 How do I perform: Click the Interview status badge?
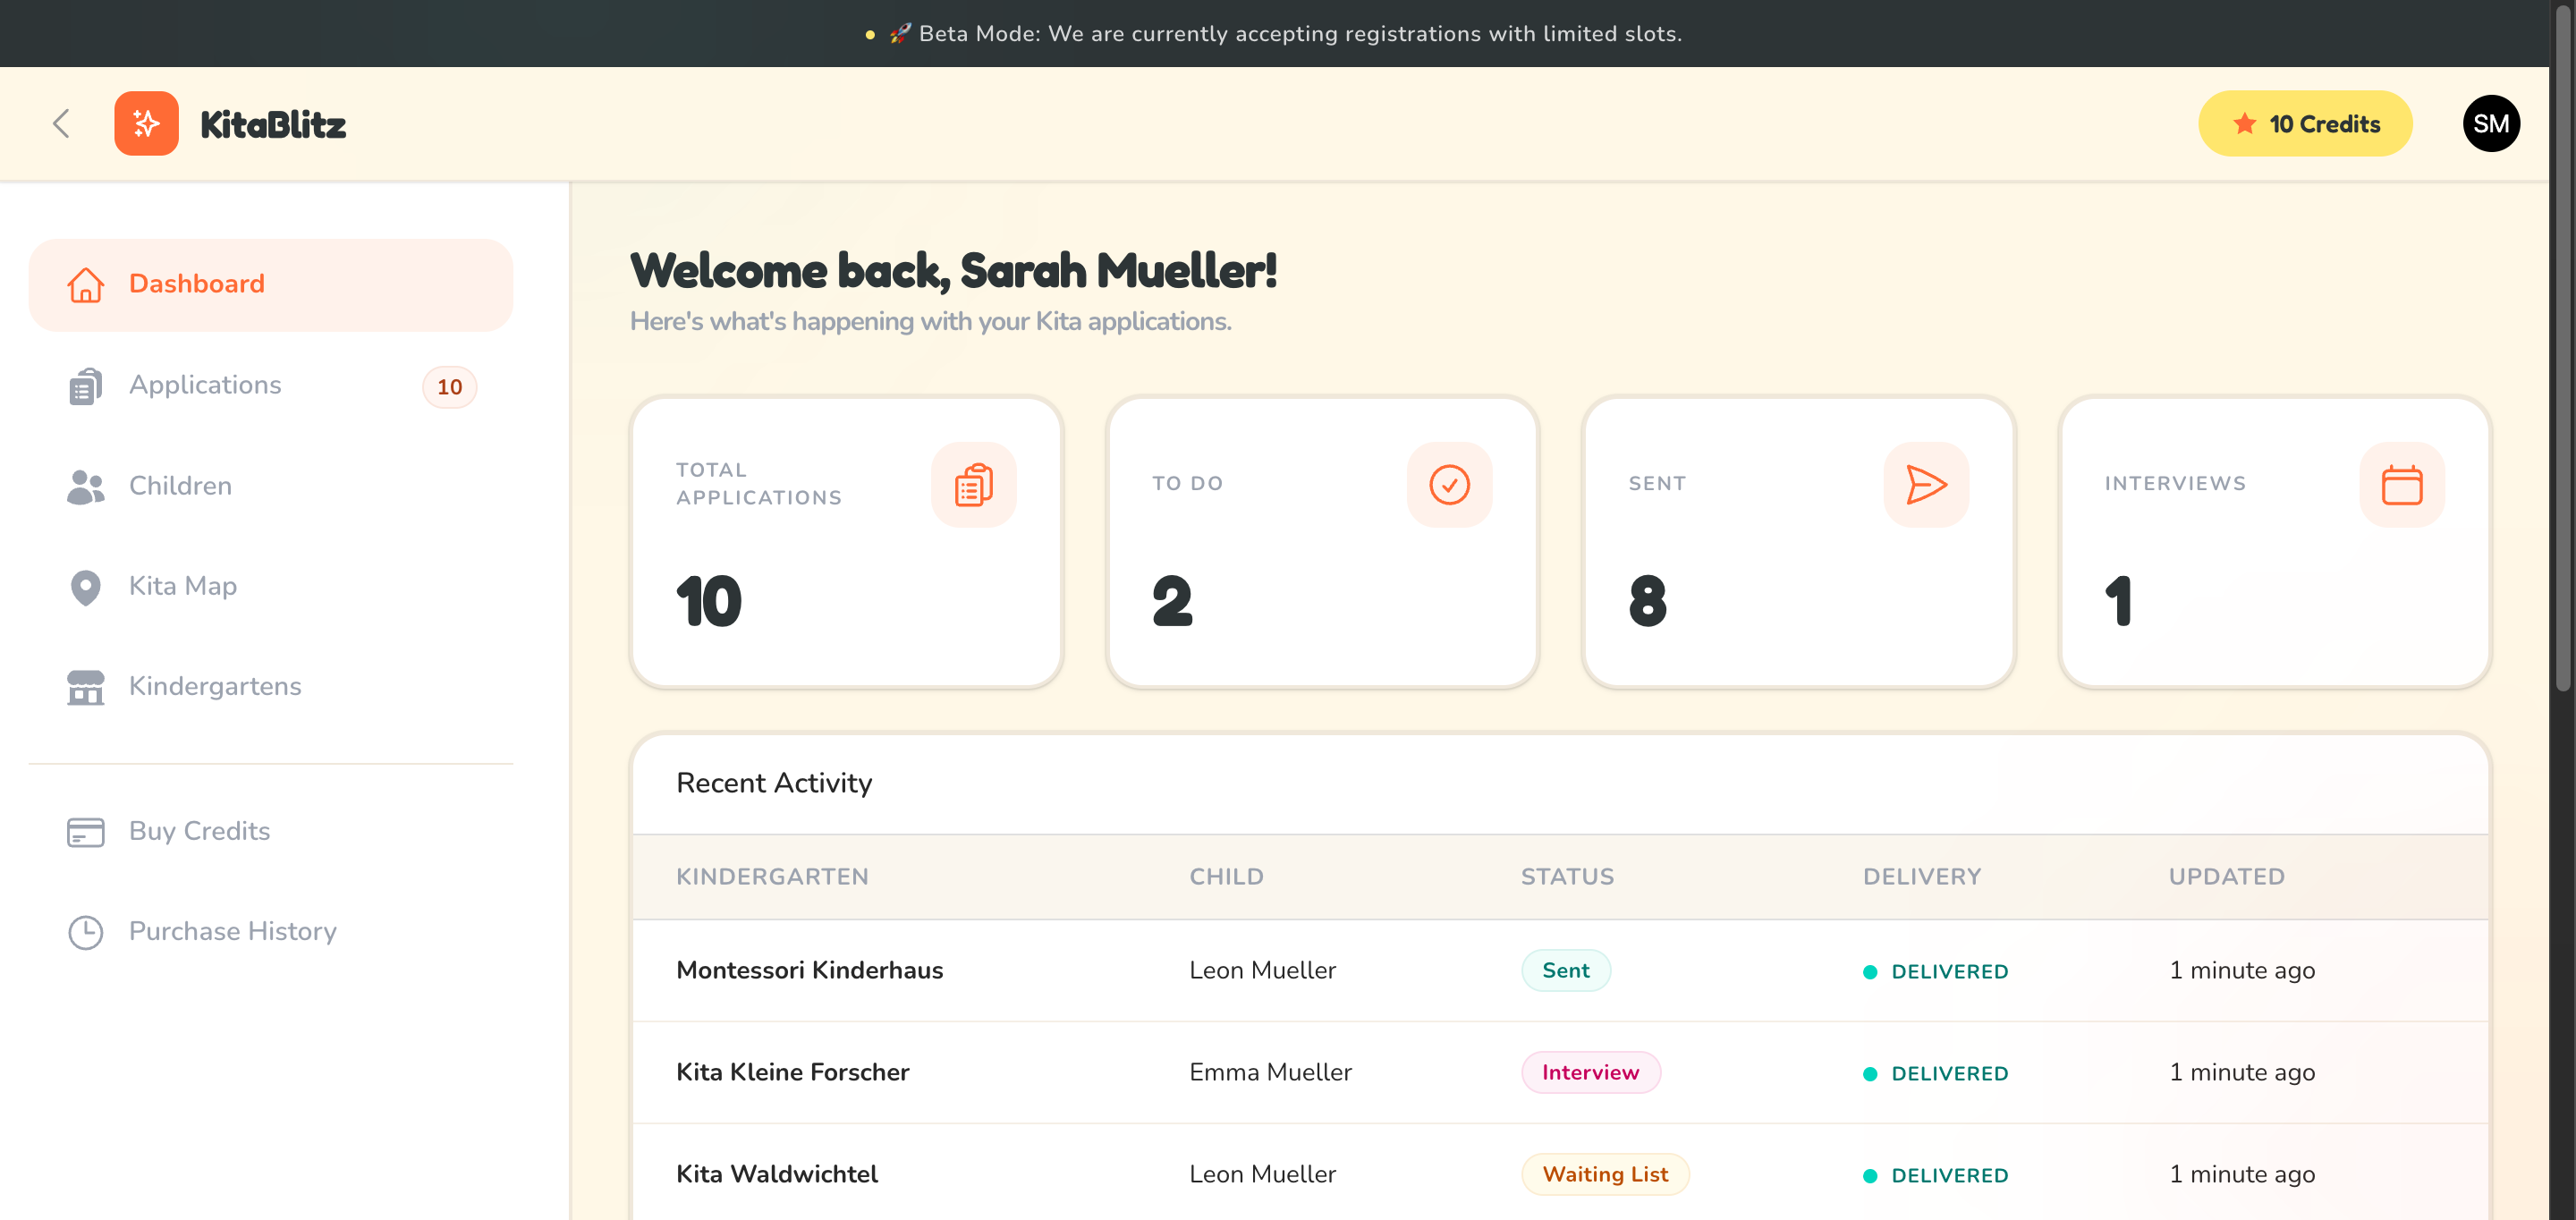point(1589,1072)
